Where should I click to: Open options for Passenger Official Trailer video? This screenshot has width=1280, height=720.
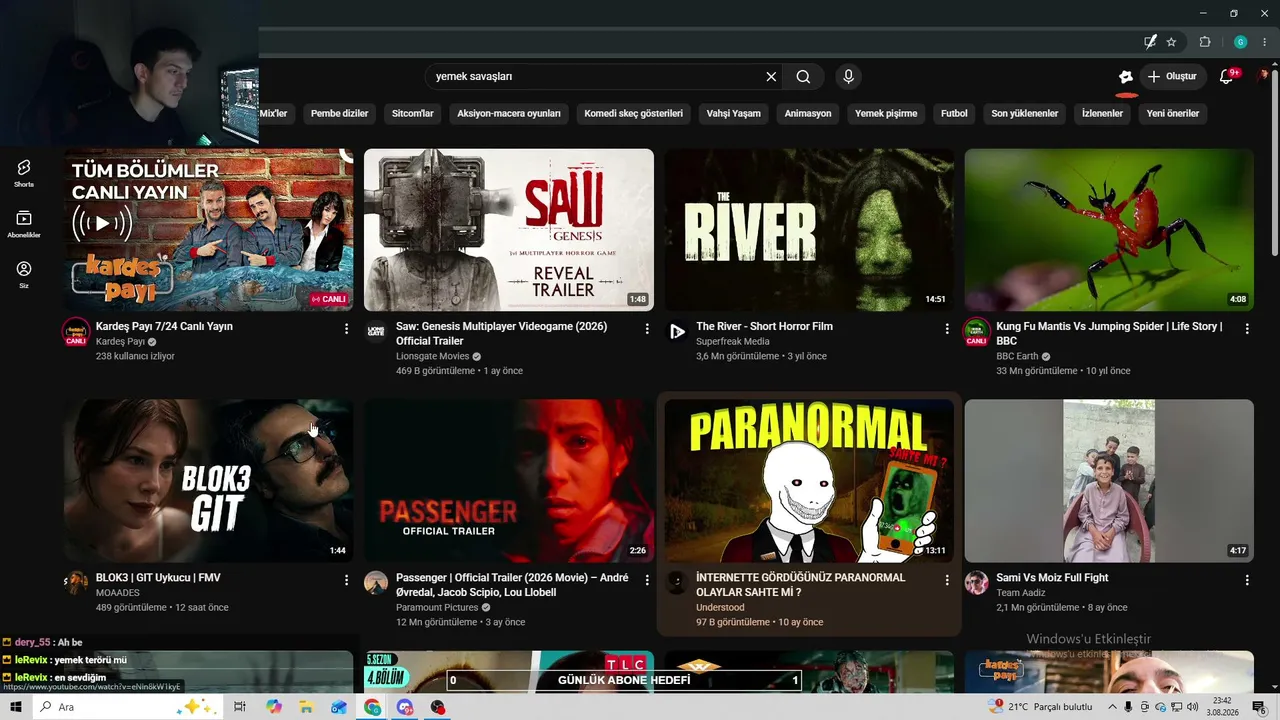(647, 579)
